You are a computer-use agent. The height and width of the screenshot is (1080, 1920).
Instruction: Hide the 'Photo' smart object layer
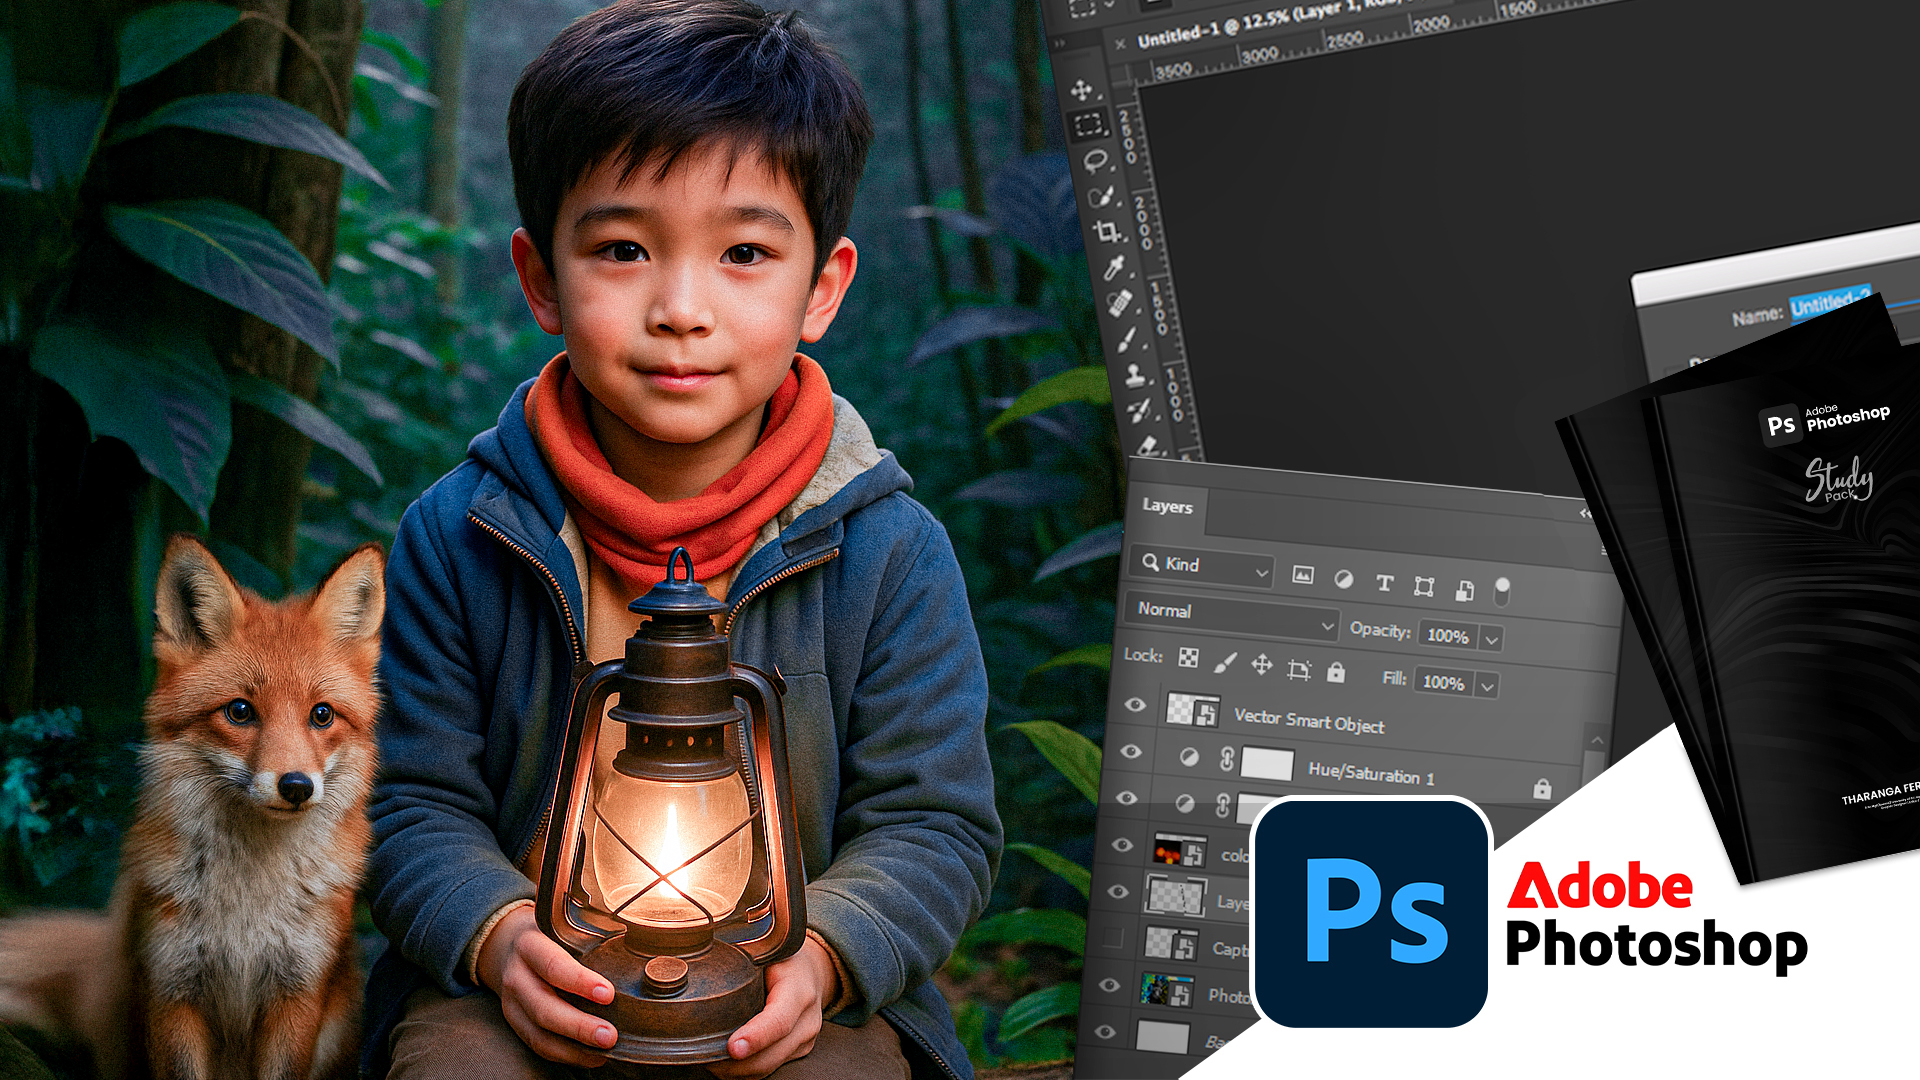tap(1109, 985)
